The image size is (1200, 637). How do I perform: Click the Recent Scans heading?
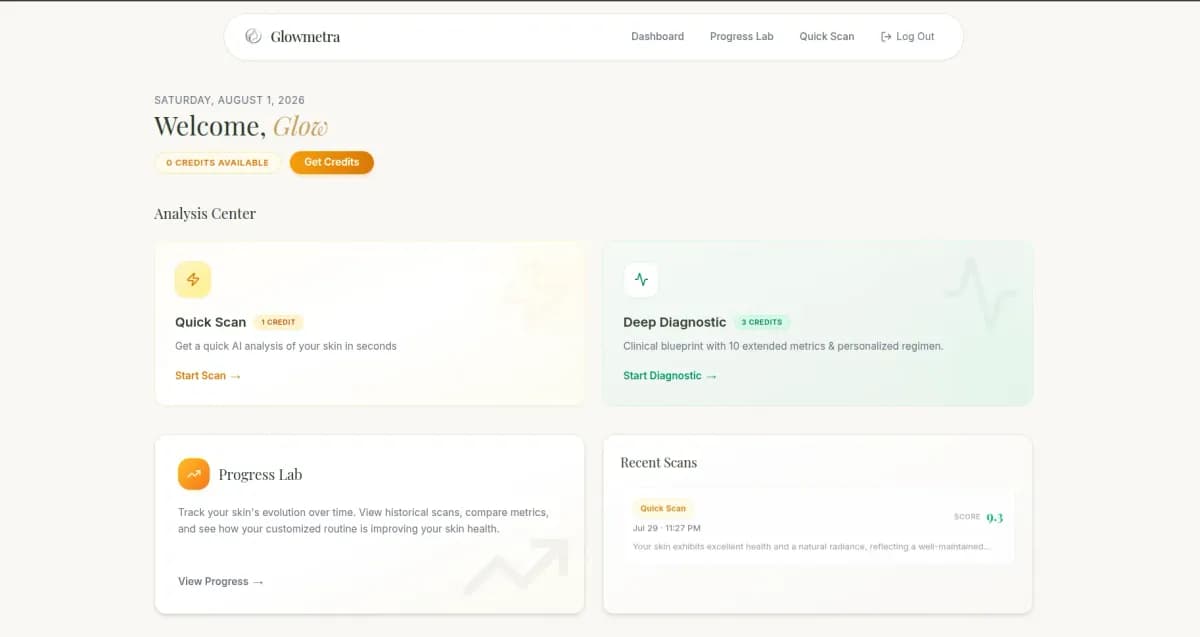659,463
